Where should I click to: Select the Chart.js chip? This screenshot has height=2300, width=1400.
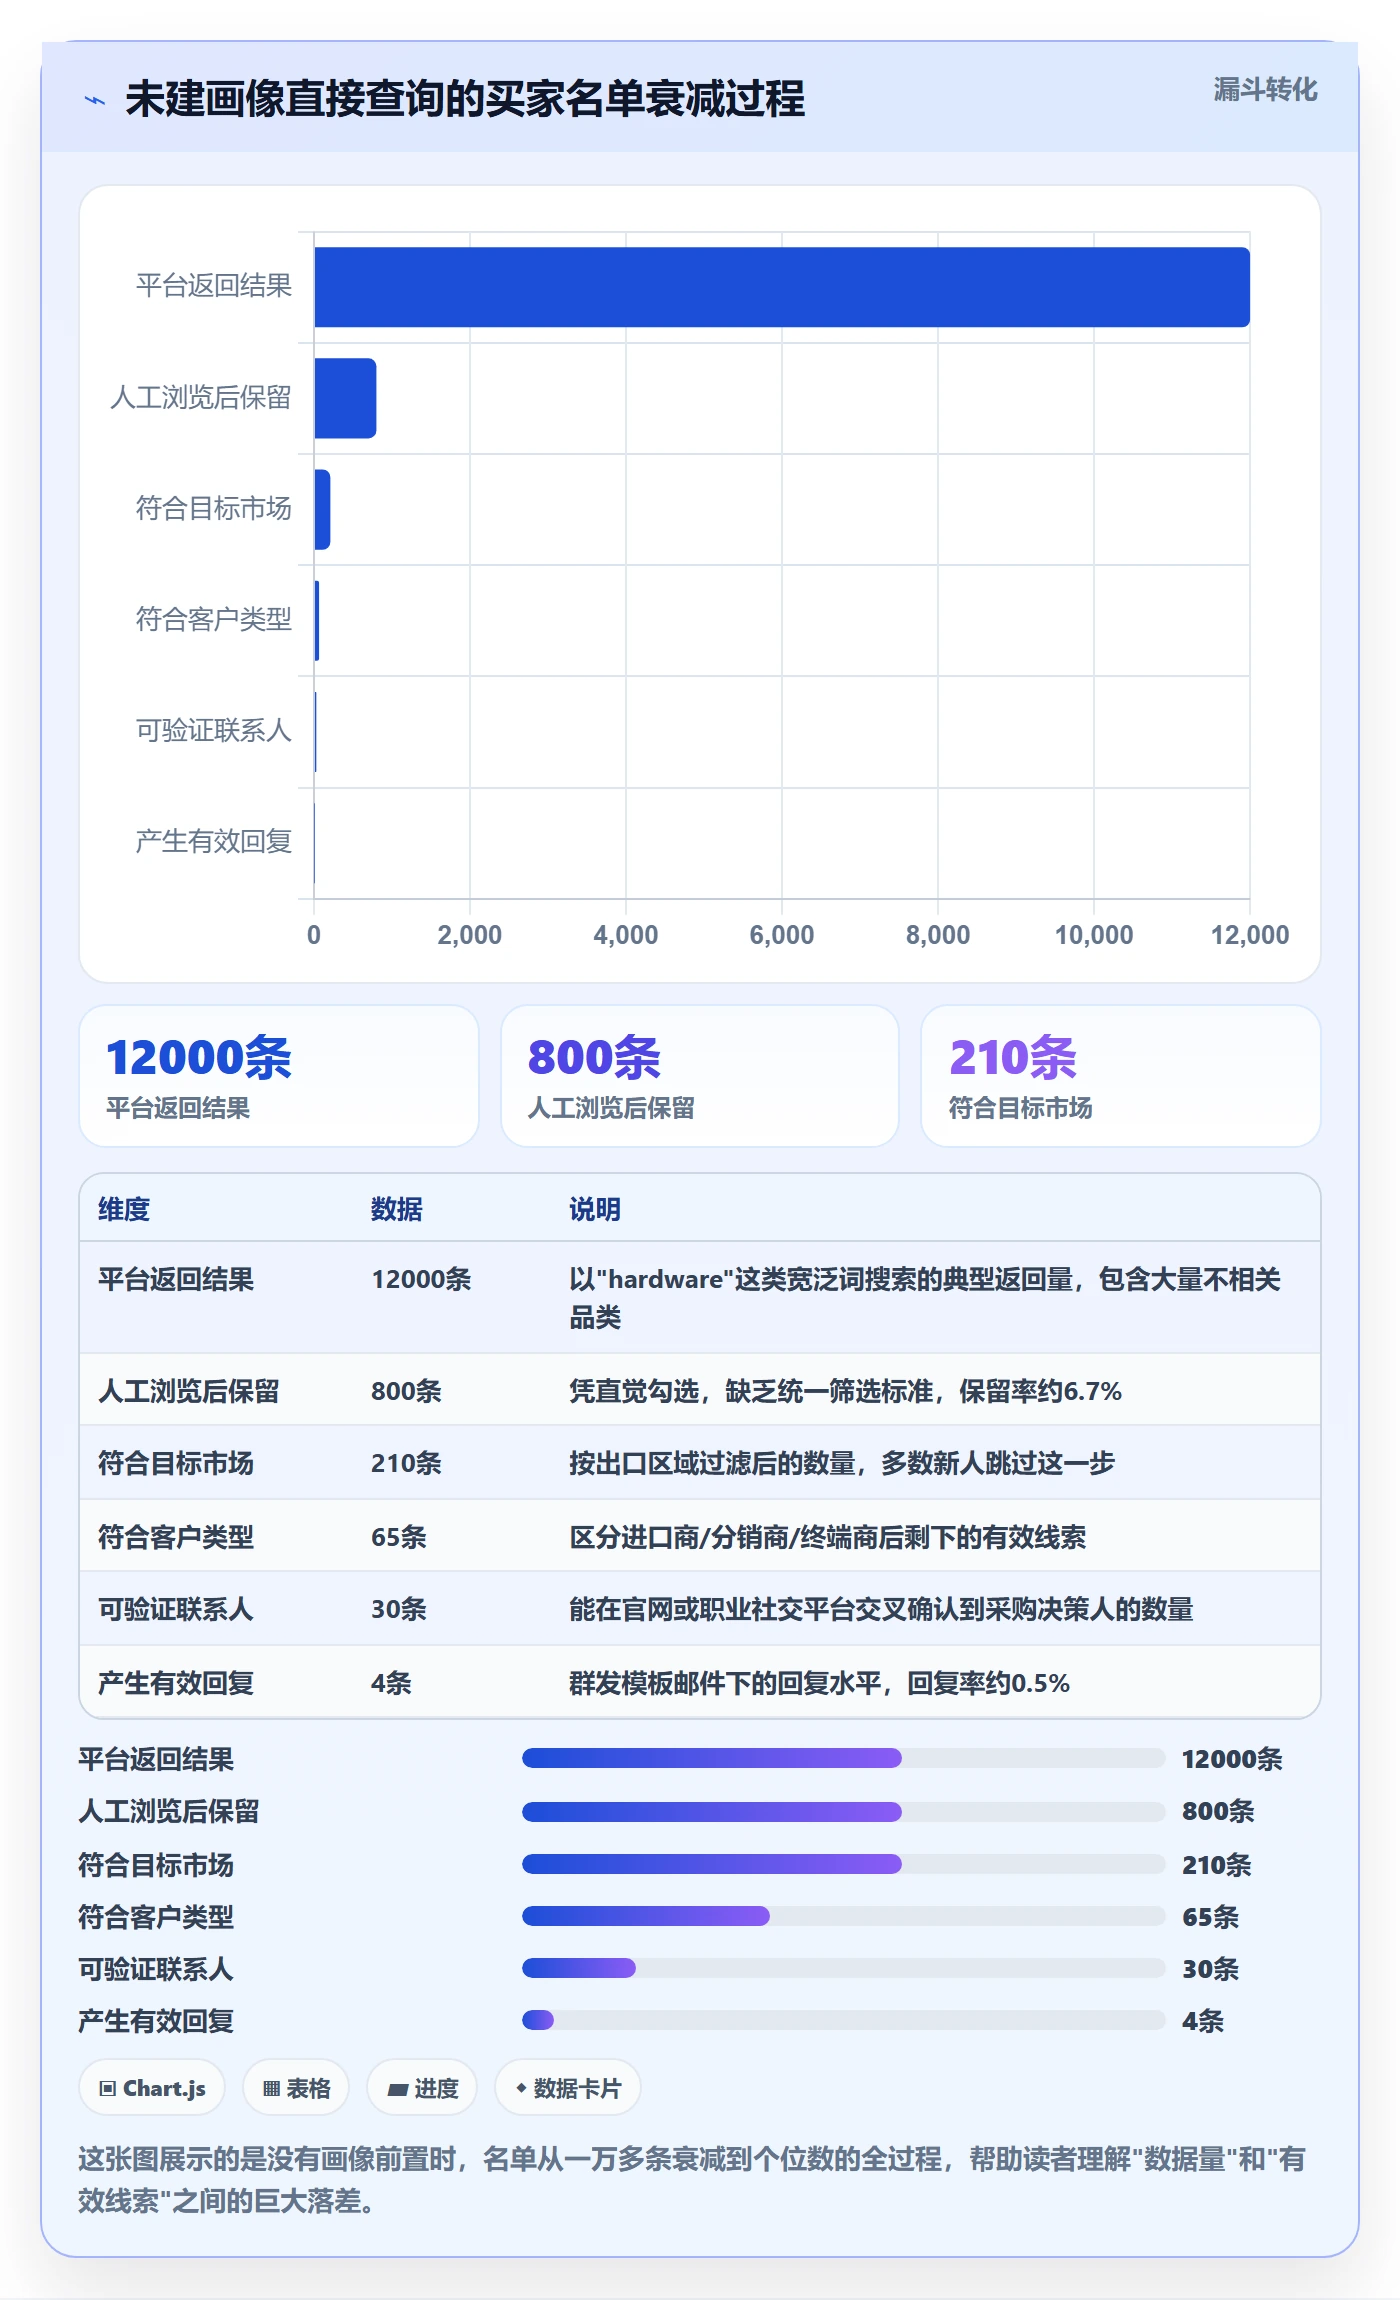(x=152, y=2088)
